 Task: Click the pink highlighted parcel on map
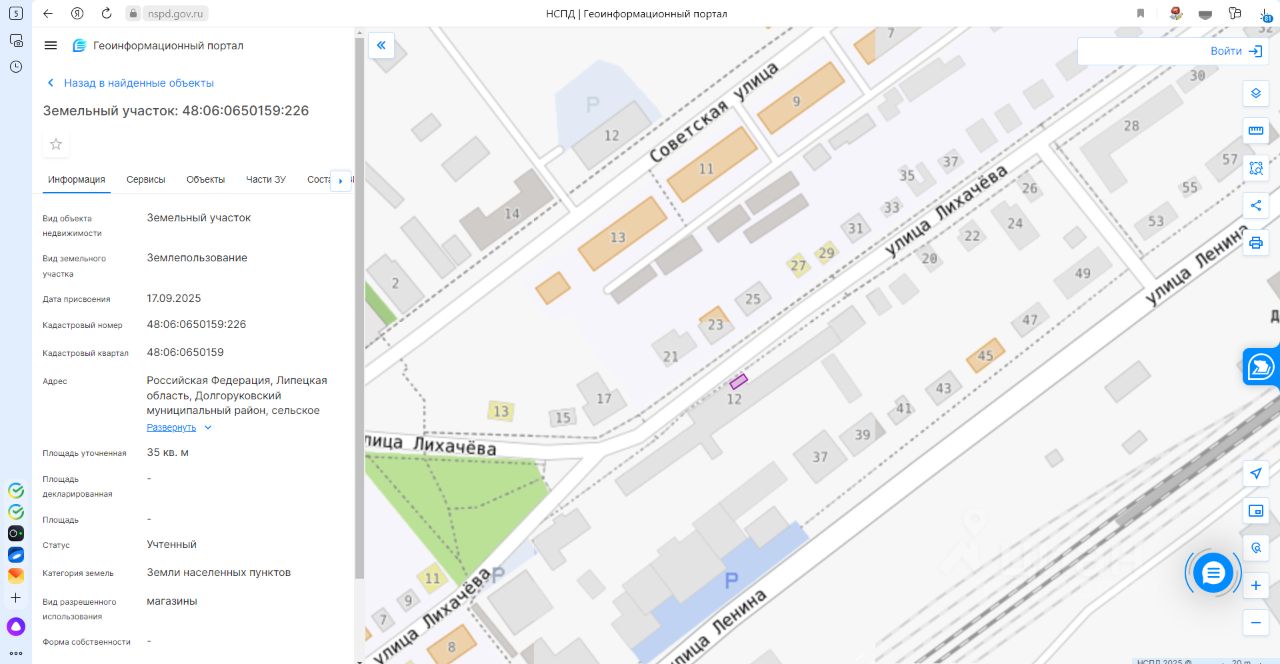tap(739, 381)
